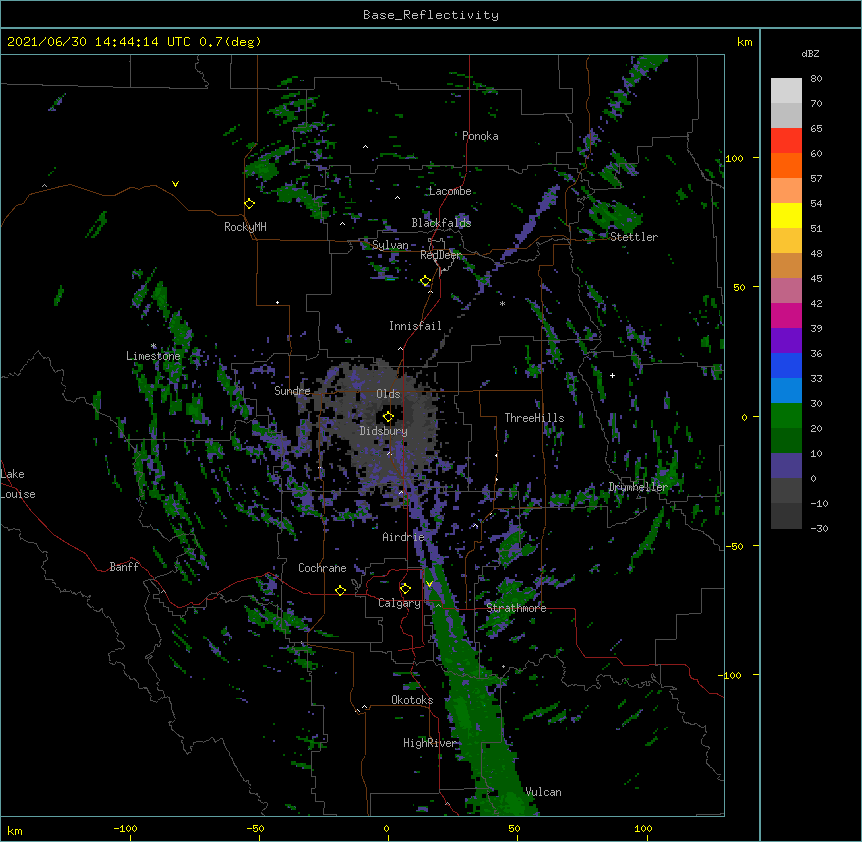Click the 80 value in the dBZ legend
The image size is (862, 842).
pyautogui.click(x=816, y=79)
